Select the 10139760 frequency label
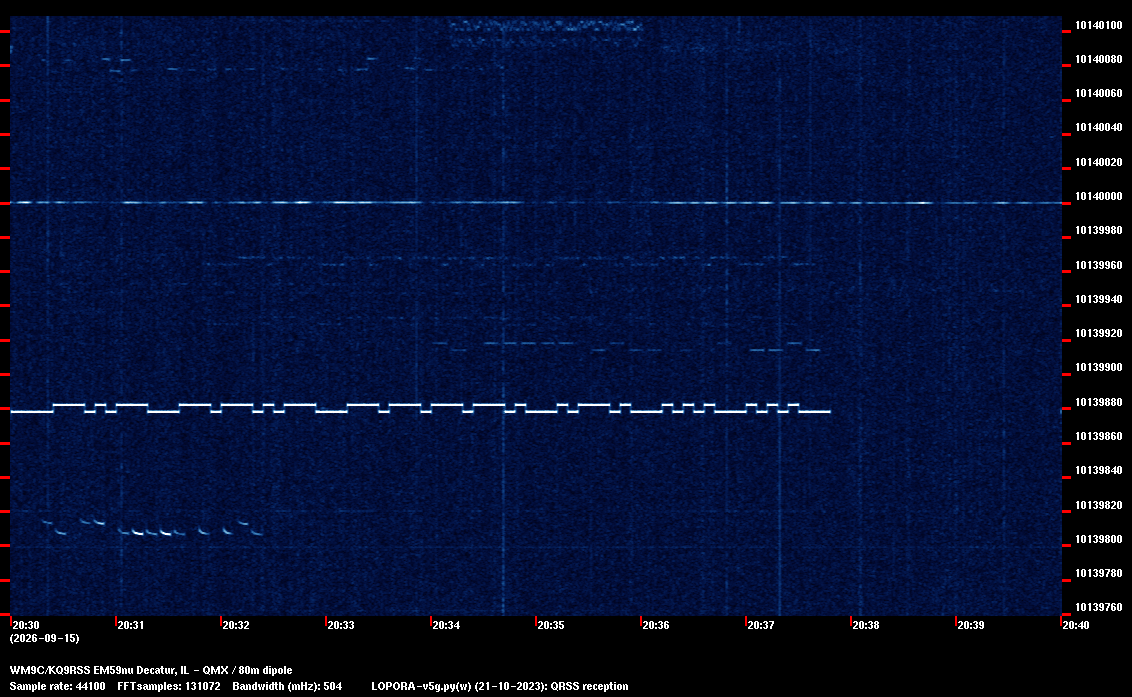Image resolution: width=1132 pixels, height=697 pixels. pyautogui.click(x=1099, y=607)
